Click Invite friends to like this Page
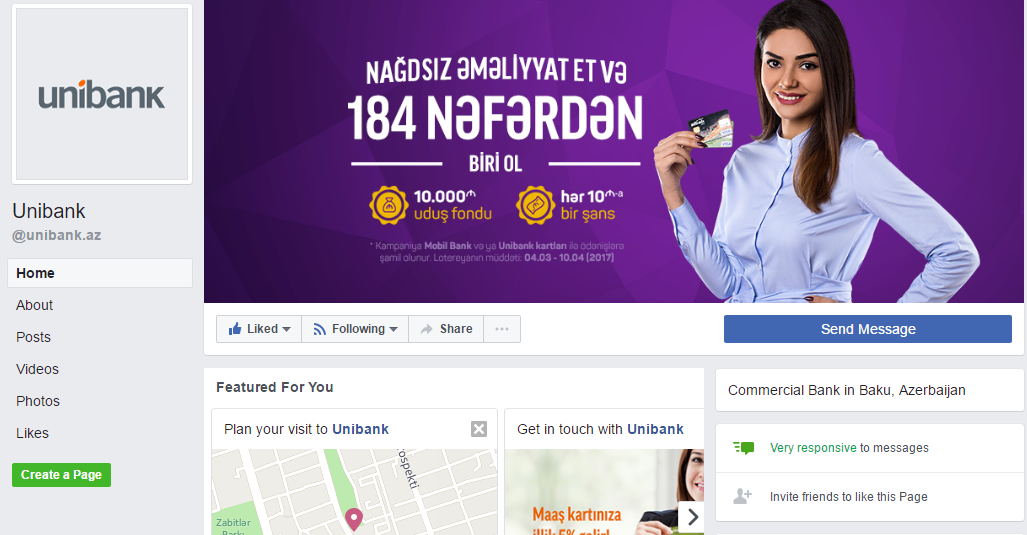The height and width of the screenshot is (535, 1027). (x=849, y=497)
